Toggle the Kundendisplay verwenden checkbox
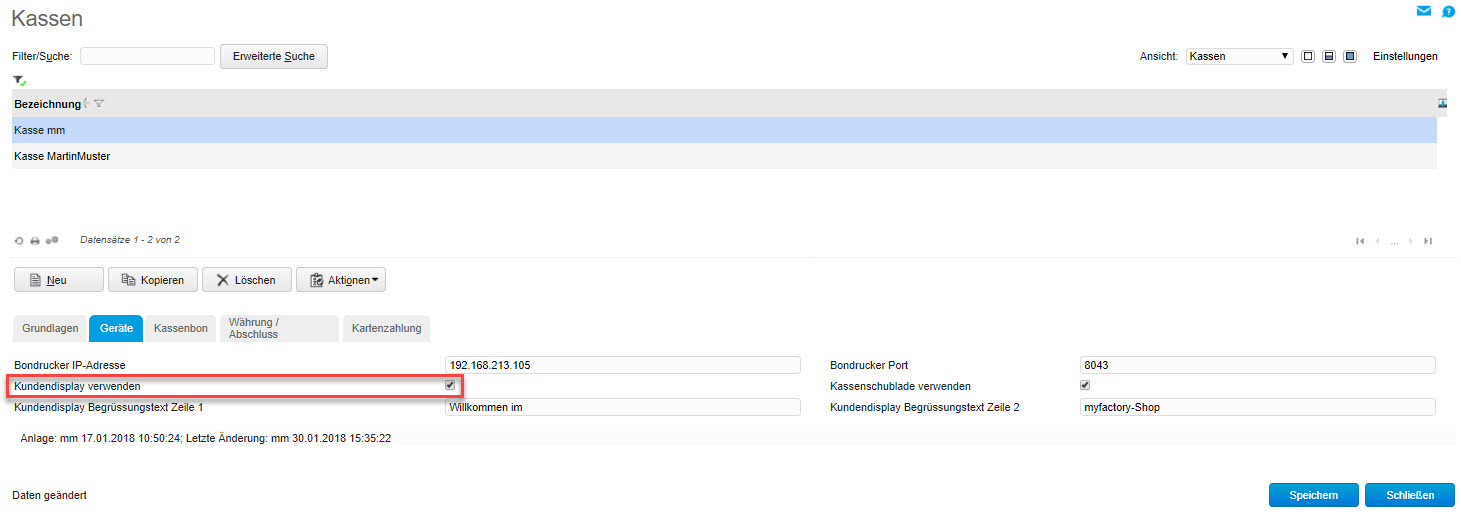Image resolution: width=1461 pixels, height=515 pixels. [451, 385]
